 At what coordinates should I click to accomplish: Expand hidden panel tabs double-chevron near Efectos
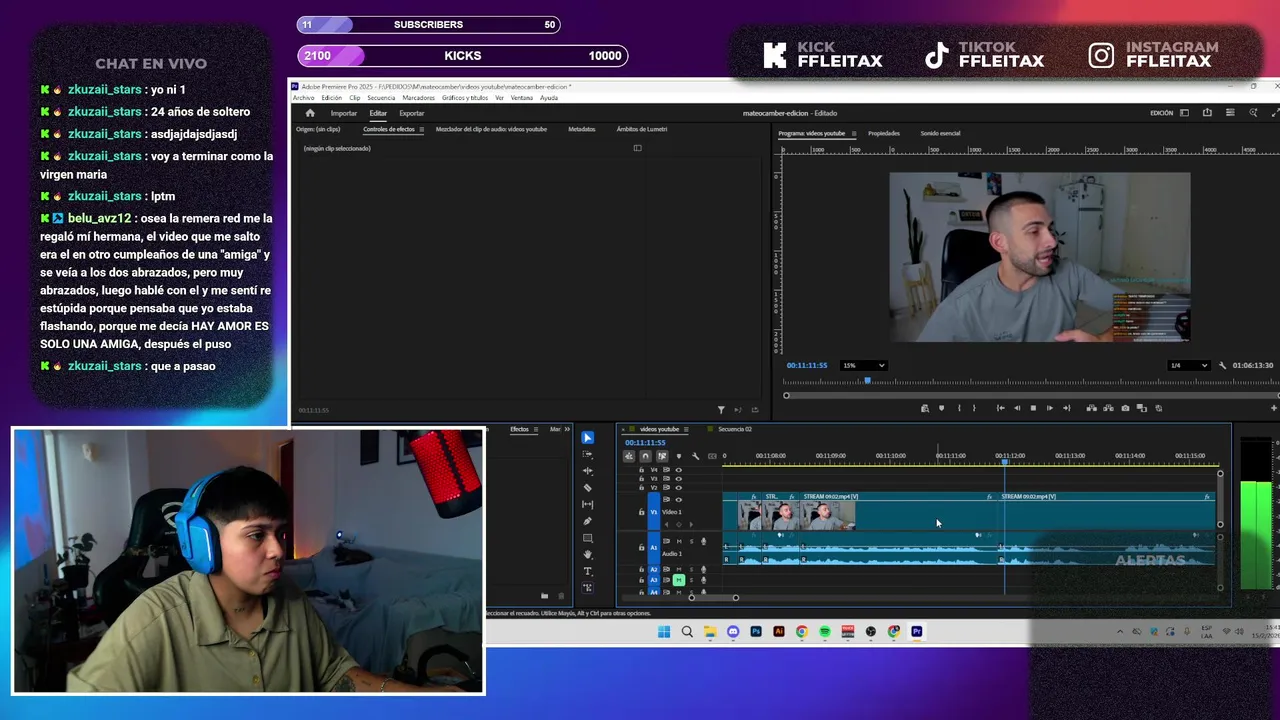tap(567, 430)
